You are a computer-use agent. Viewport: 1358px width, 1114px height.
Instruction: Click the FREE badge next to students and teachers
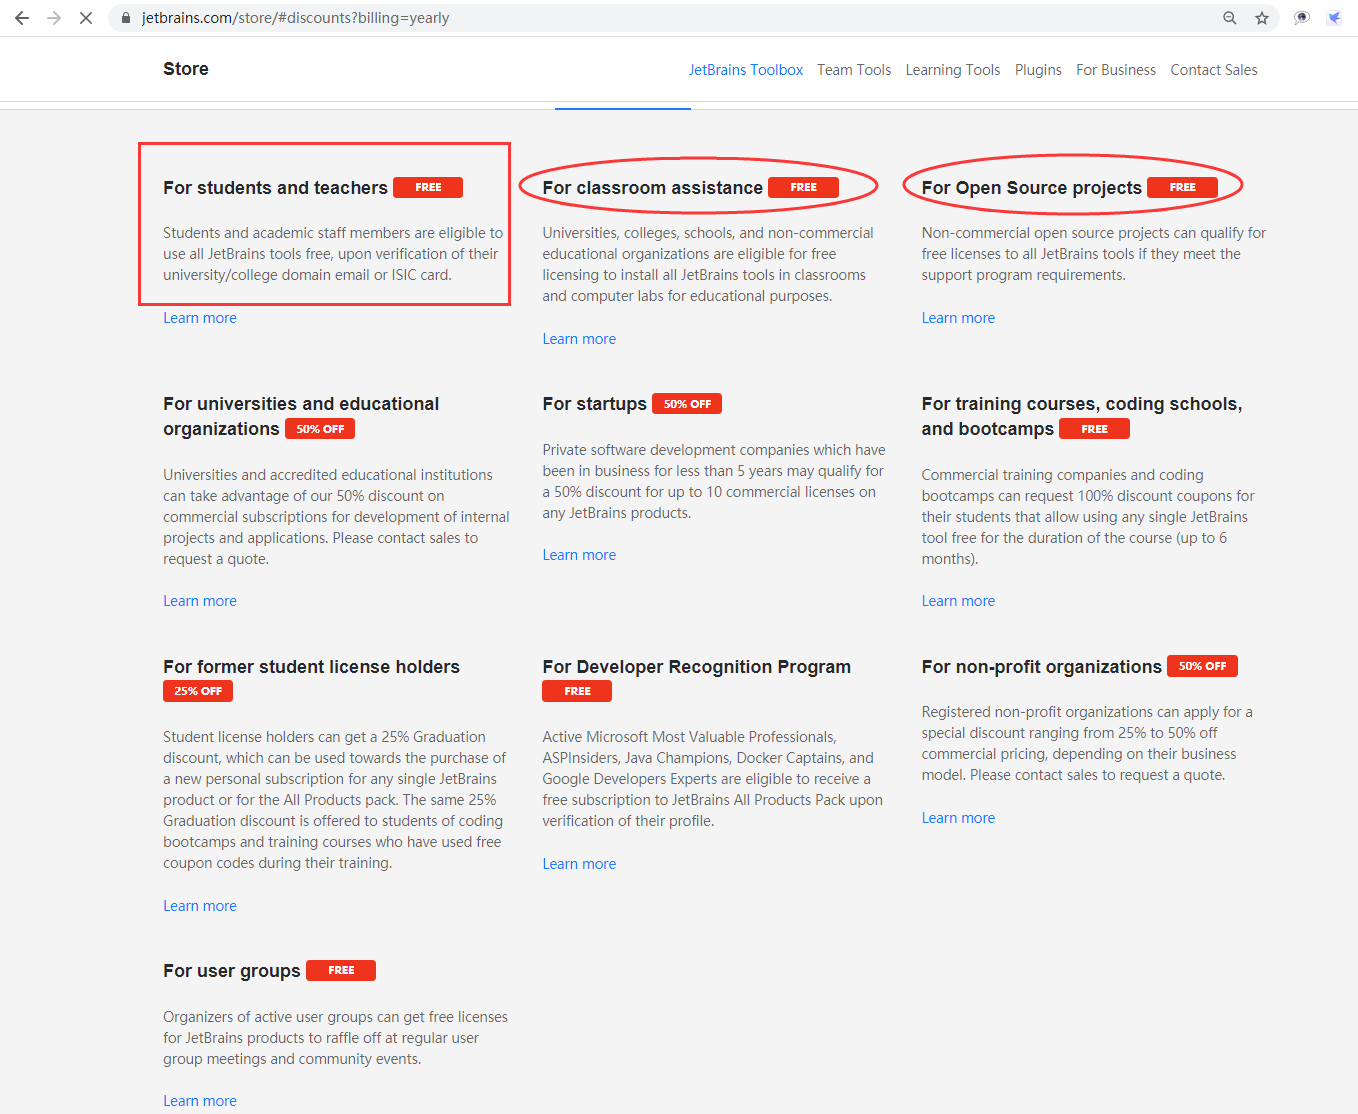pos(428,187)
